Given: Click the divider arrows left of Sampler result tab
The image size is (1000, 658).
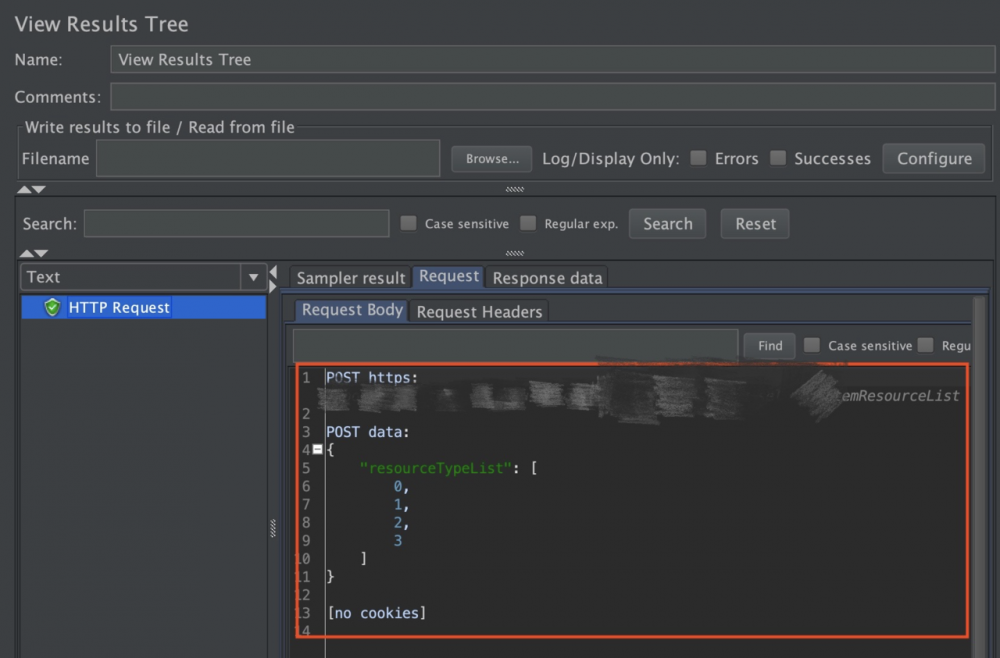Looking at the screenshot, I should coord(273,278).
